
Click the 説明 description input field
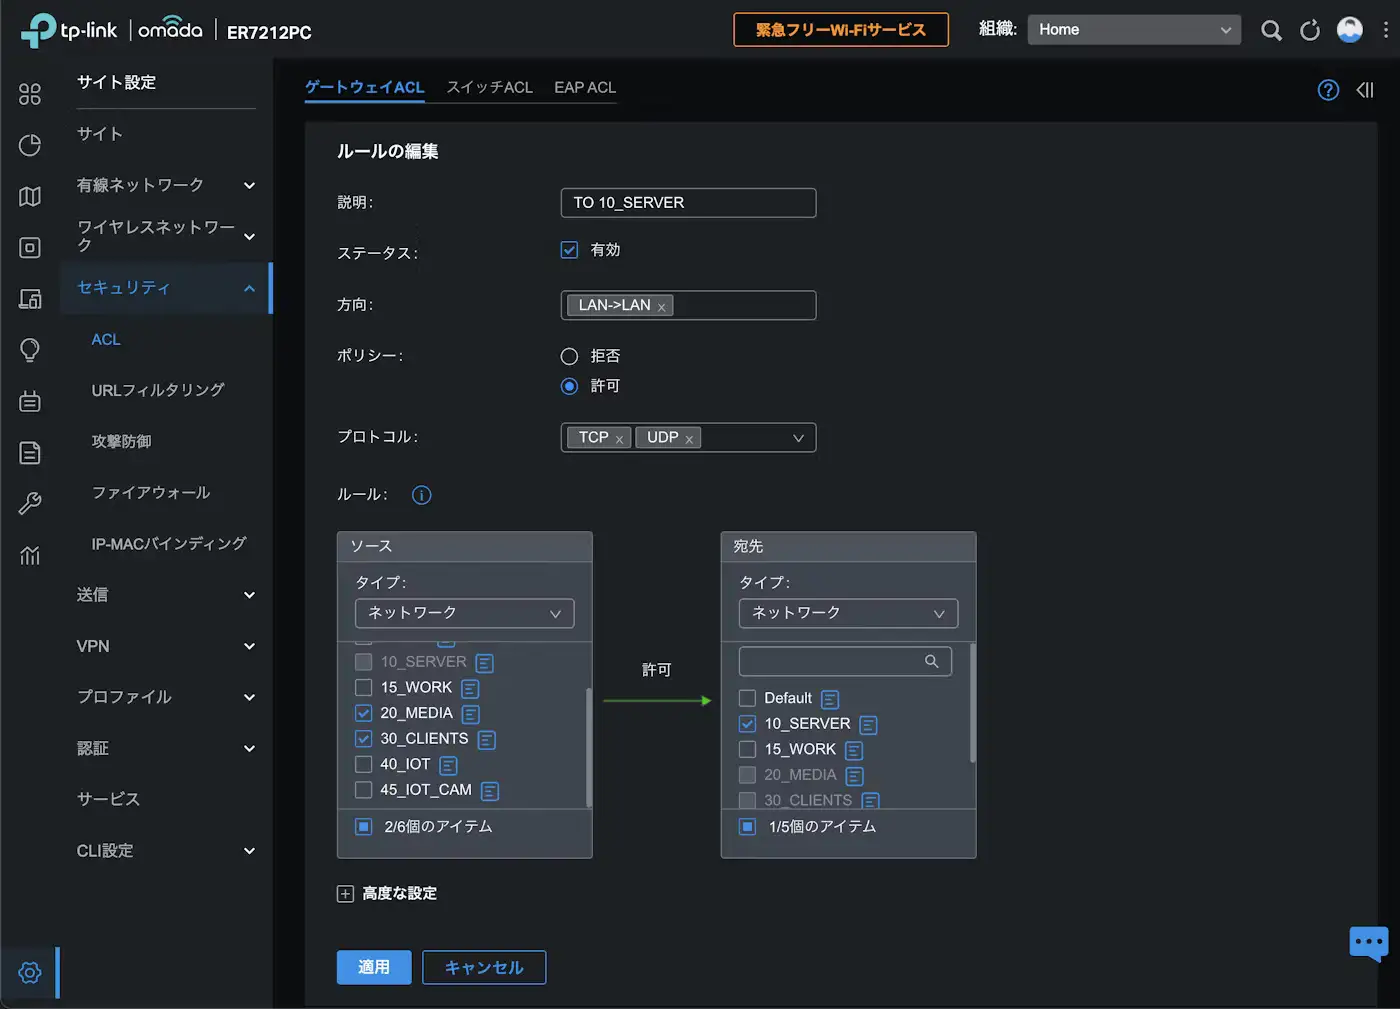(x=688, y=203)
